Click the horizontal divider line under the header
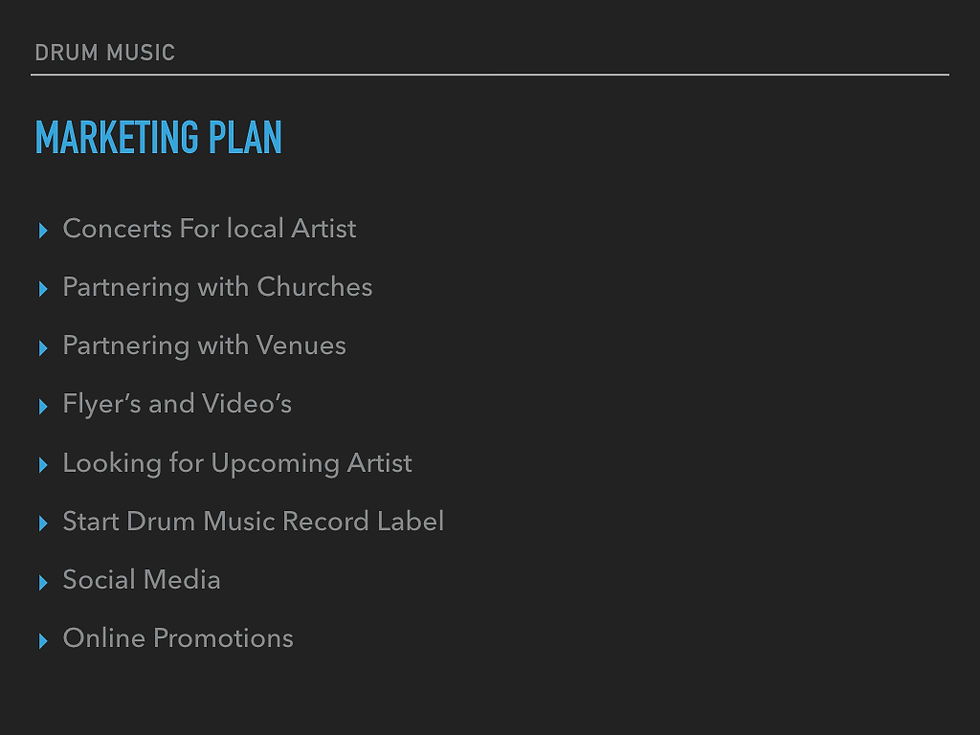Screen dimensions: 980x735 point(490,74)
